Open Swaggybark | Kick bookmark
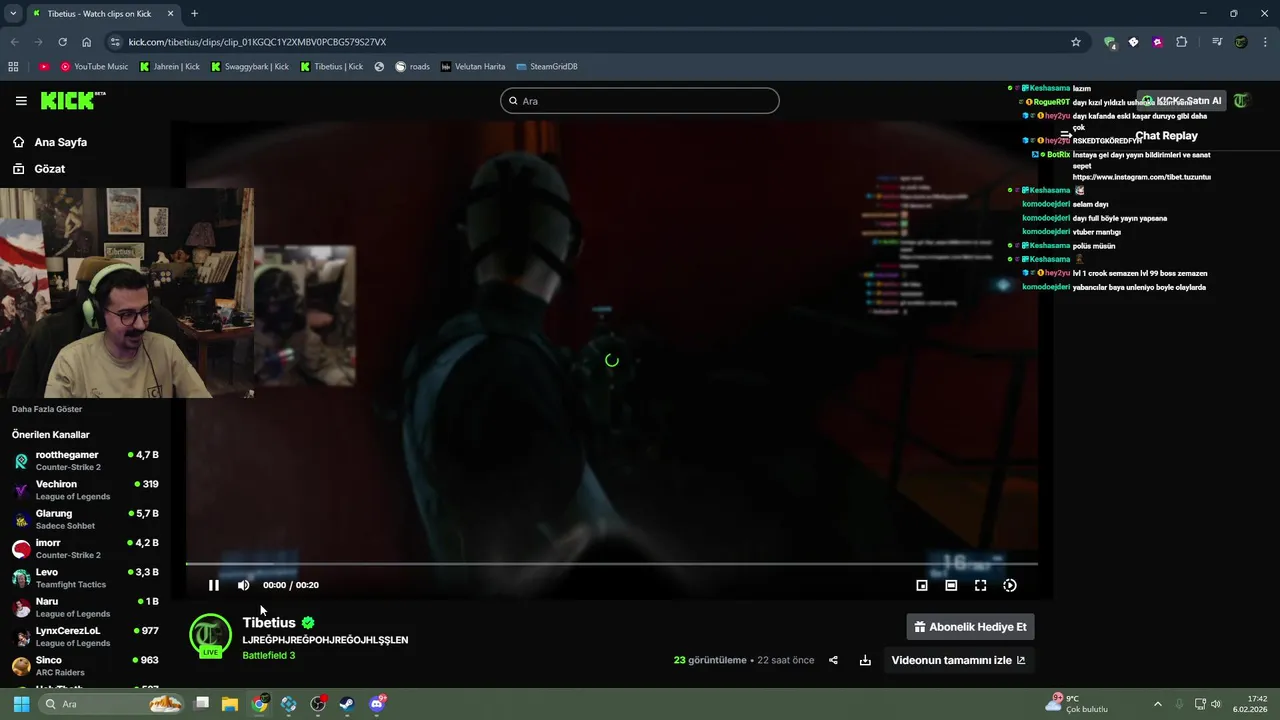The height and width of the screenshot is (720, 1280). point(250,67)
